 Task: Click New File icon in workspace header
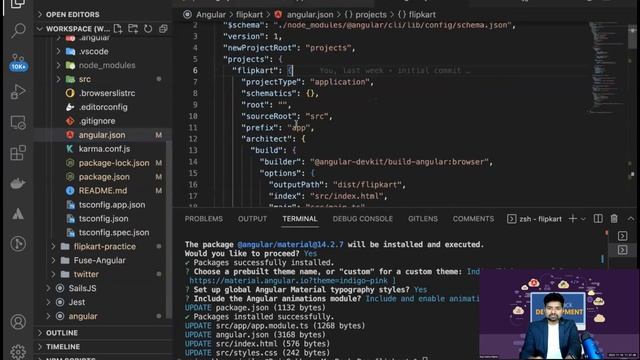[x=118, y=29]
